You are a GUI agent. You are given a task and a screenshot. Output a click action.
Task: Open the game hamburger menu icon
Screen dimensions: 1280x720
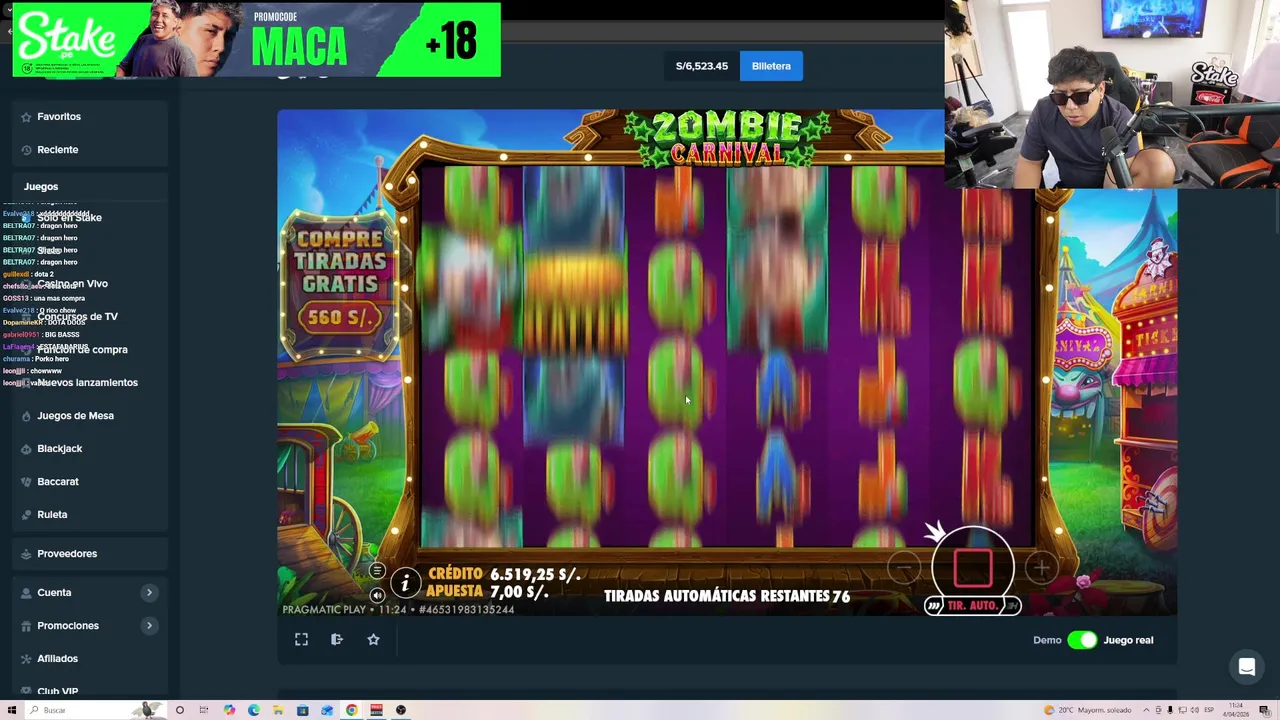(377, 571)
